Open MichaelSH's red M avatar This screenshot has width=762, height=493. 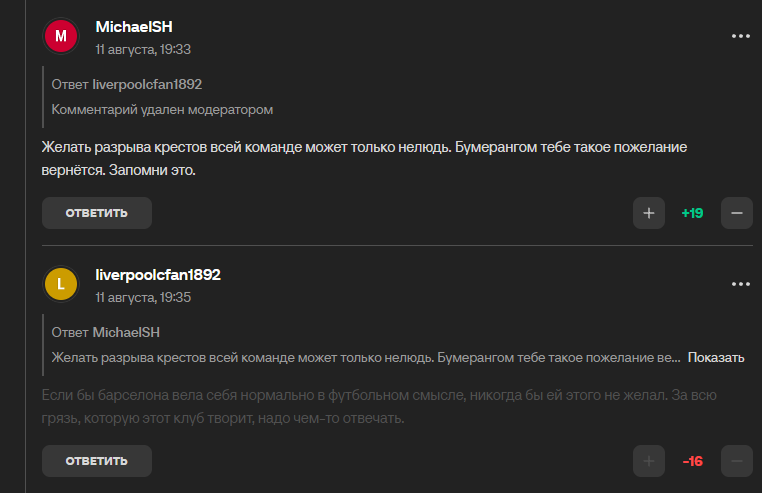(61, 36)
